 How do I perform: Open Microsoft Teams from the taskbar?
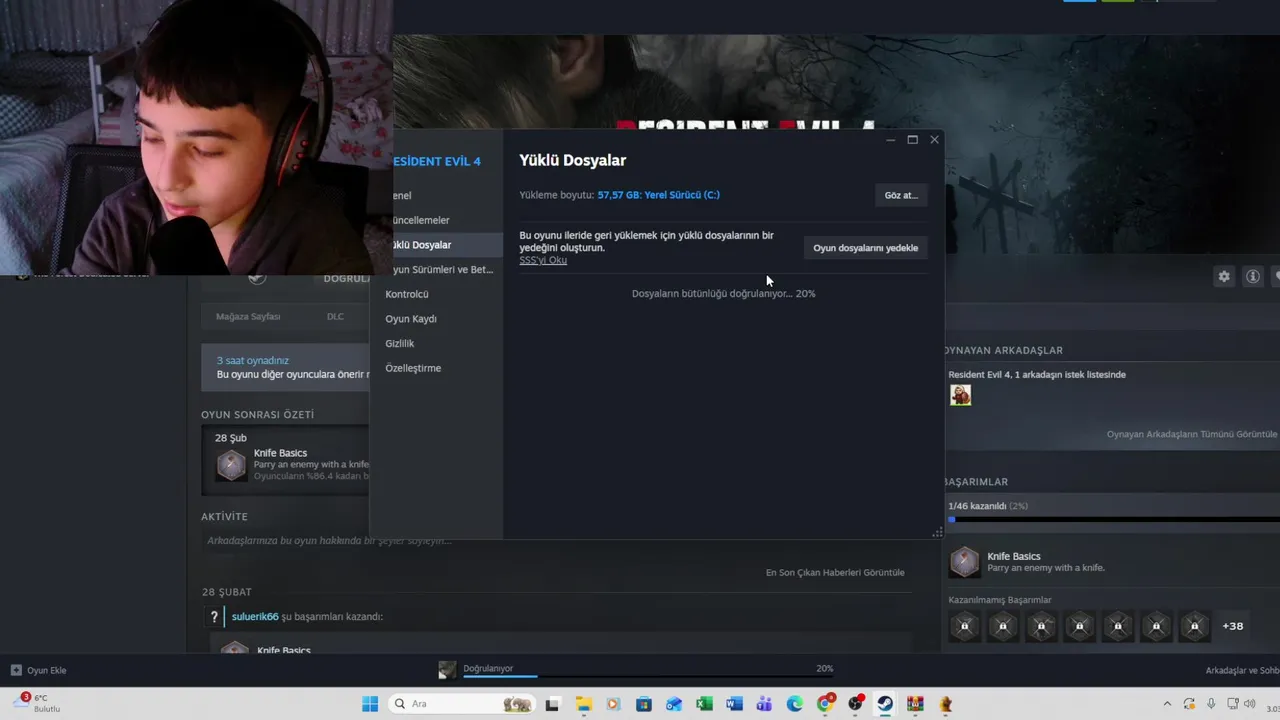coord(764,704)
